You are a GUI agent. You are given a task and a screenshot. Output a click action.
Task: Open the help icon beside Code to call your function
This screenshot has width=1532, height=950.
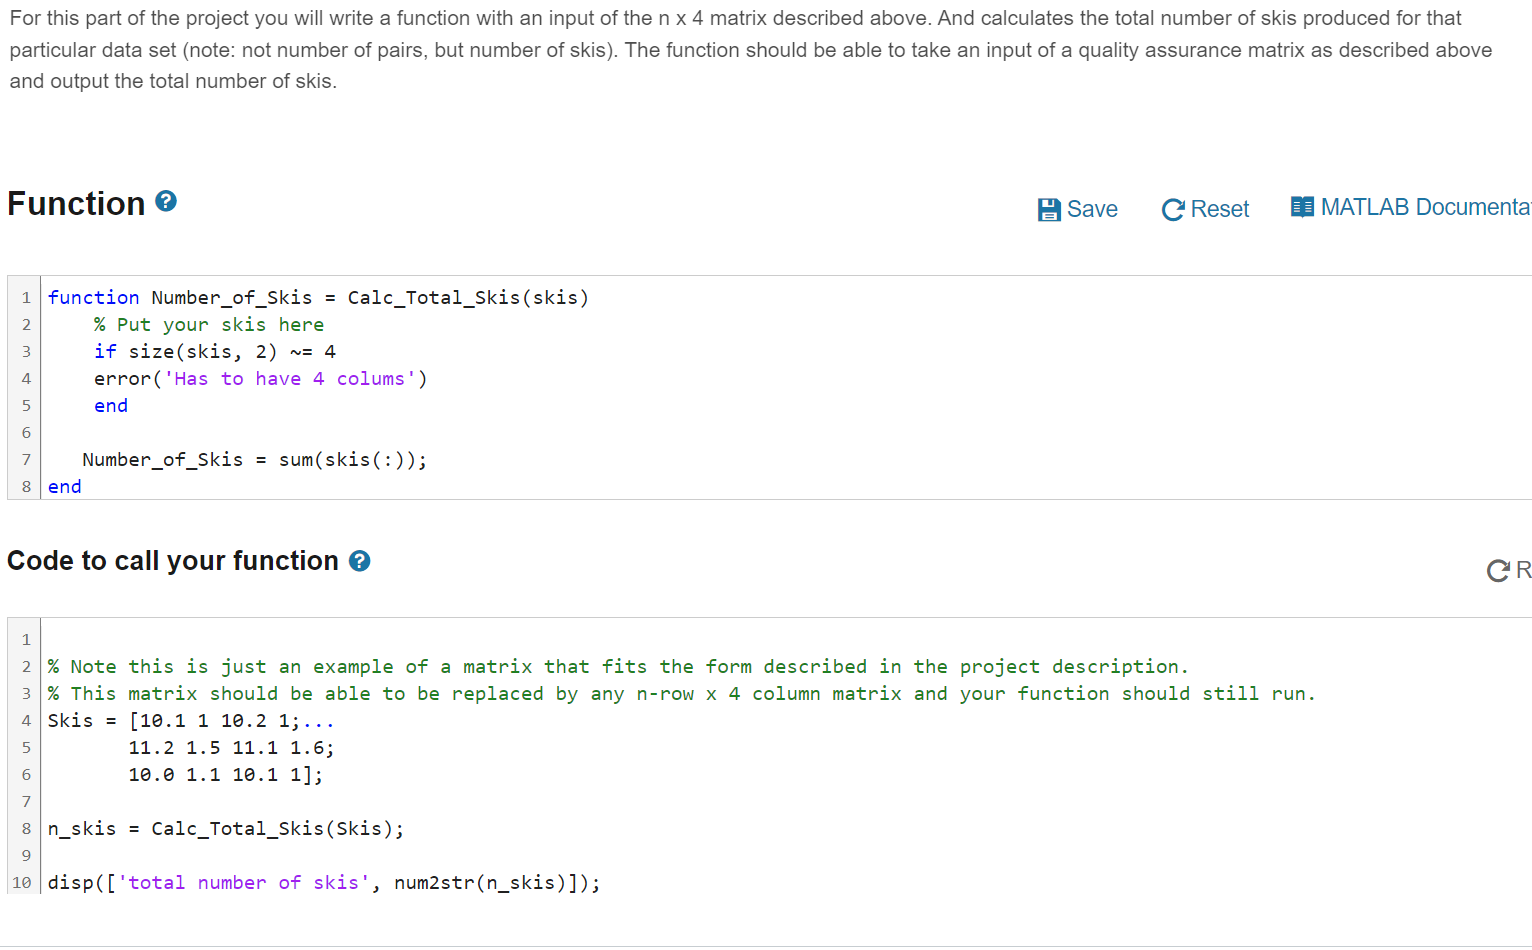pyautogui.click(x=359, y=560)
